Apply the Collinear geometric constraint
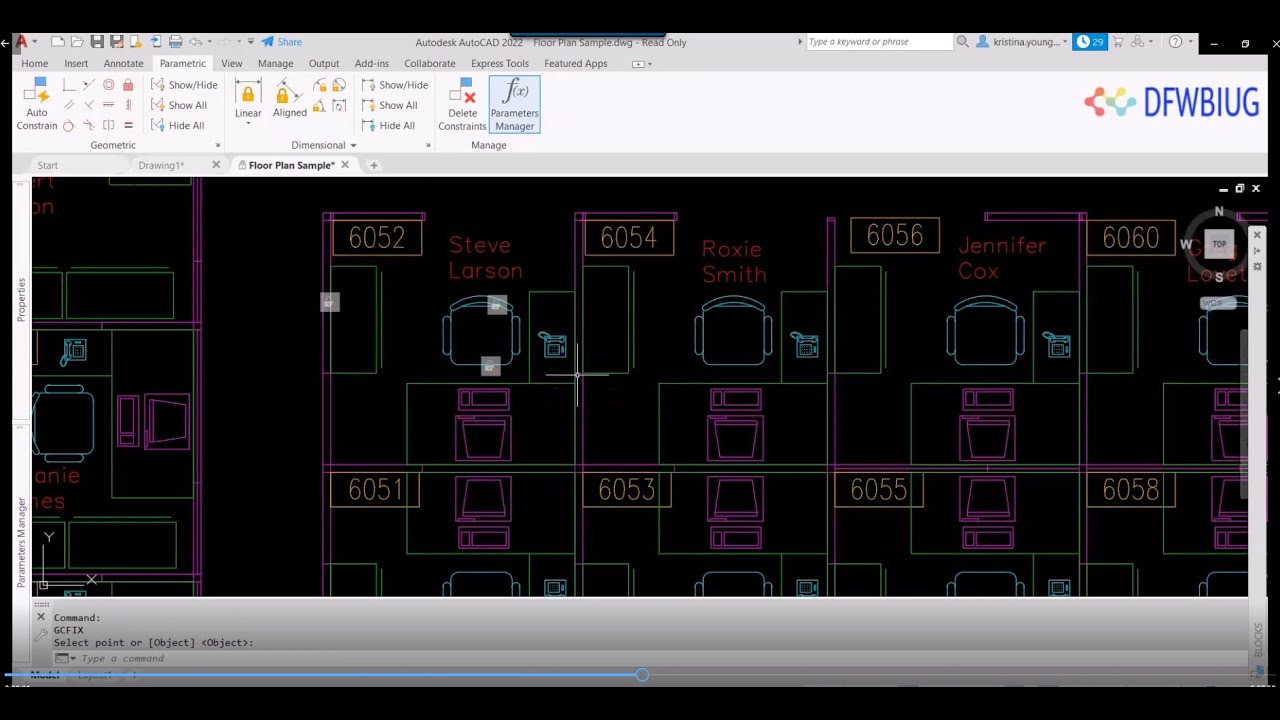The width and height of the screenshot is (1280, 720). (x=88, y=85)
